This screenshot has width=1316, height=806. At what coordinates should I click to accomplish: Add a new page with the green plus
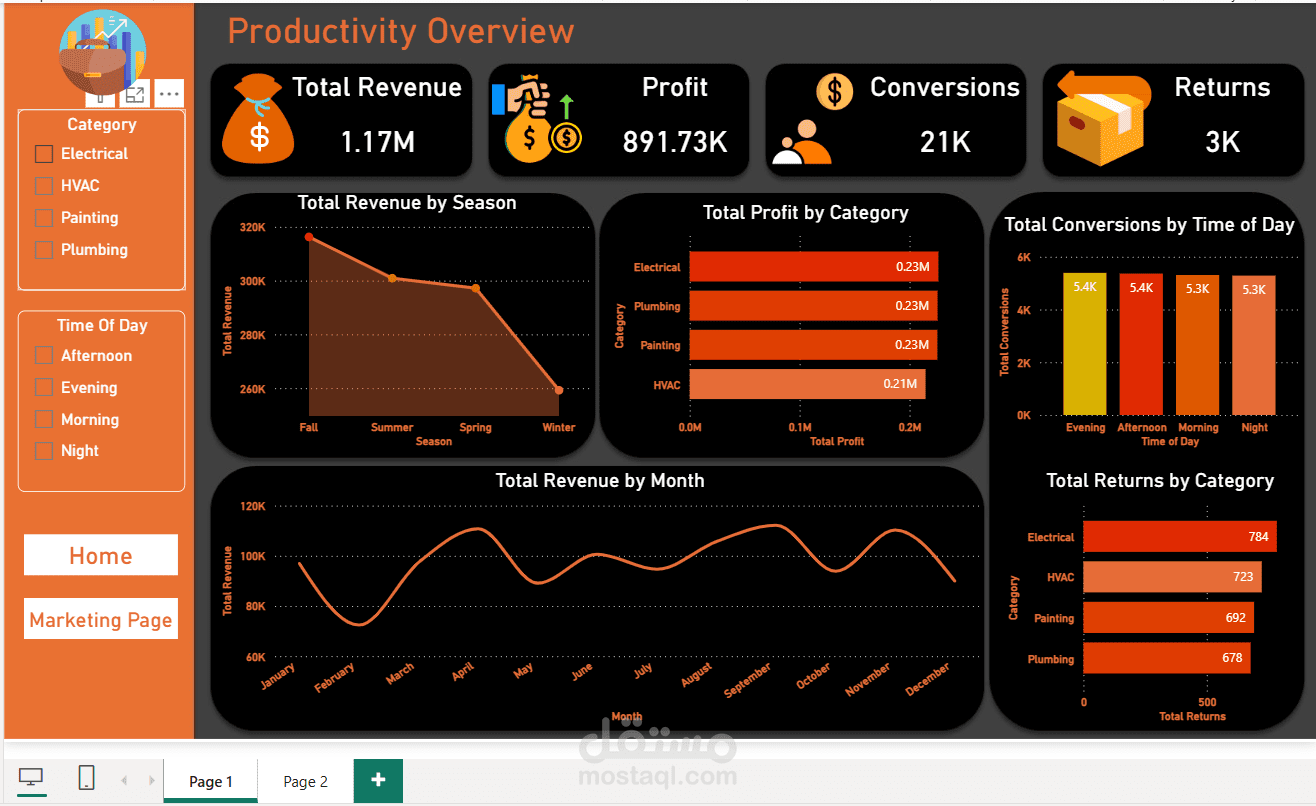point(378,779)
